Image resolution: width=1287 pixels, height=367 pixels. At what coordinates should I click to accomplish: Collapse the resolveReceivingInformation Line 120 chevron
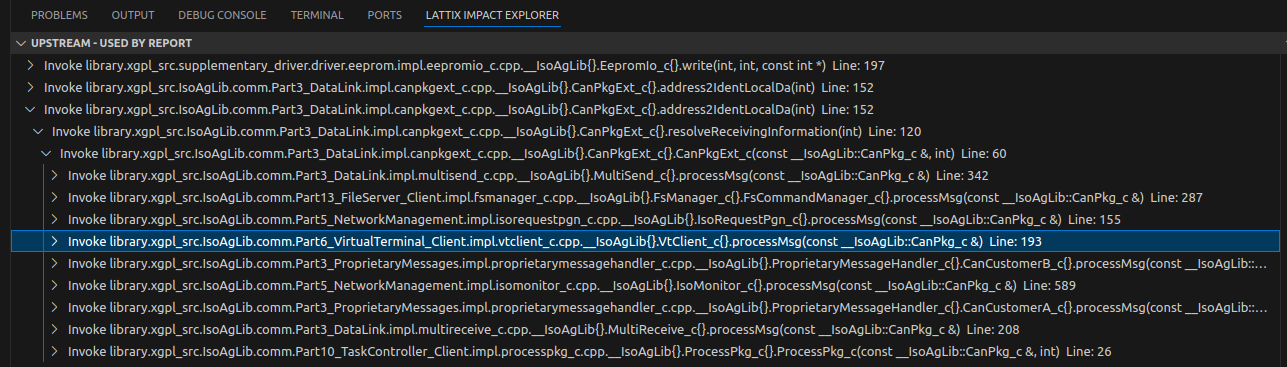[x=39, y=131]
